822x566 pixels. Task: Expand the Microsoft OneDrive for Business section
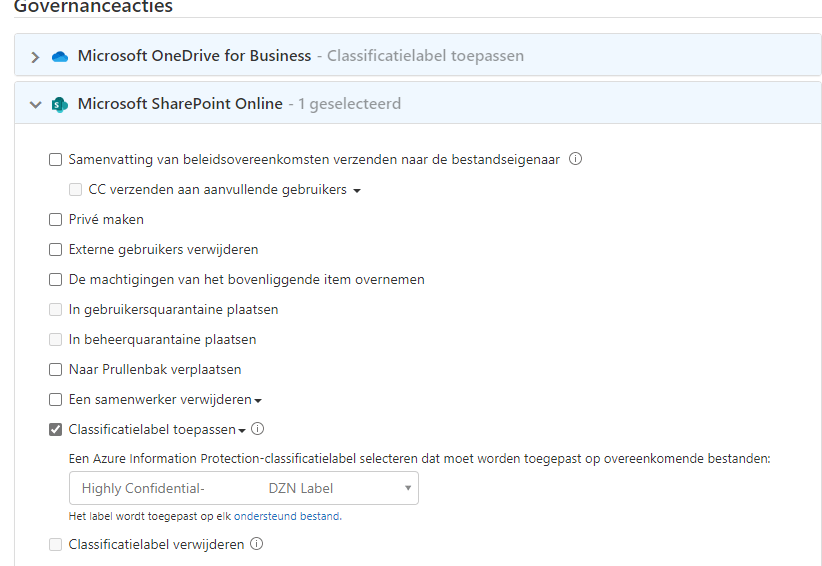pos(35,57)
